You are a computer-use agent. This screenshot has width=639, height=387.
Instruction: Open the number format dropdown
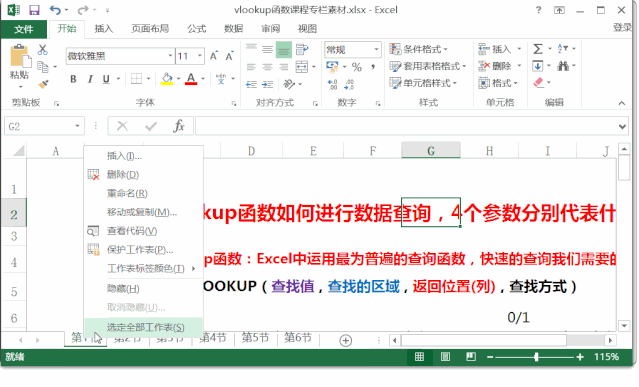click(376, 50)
